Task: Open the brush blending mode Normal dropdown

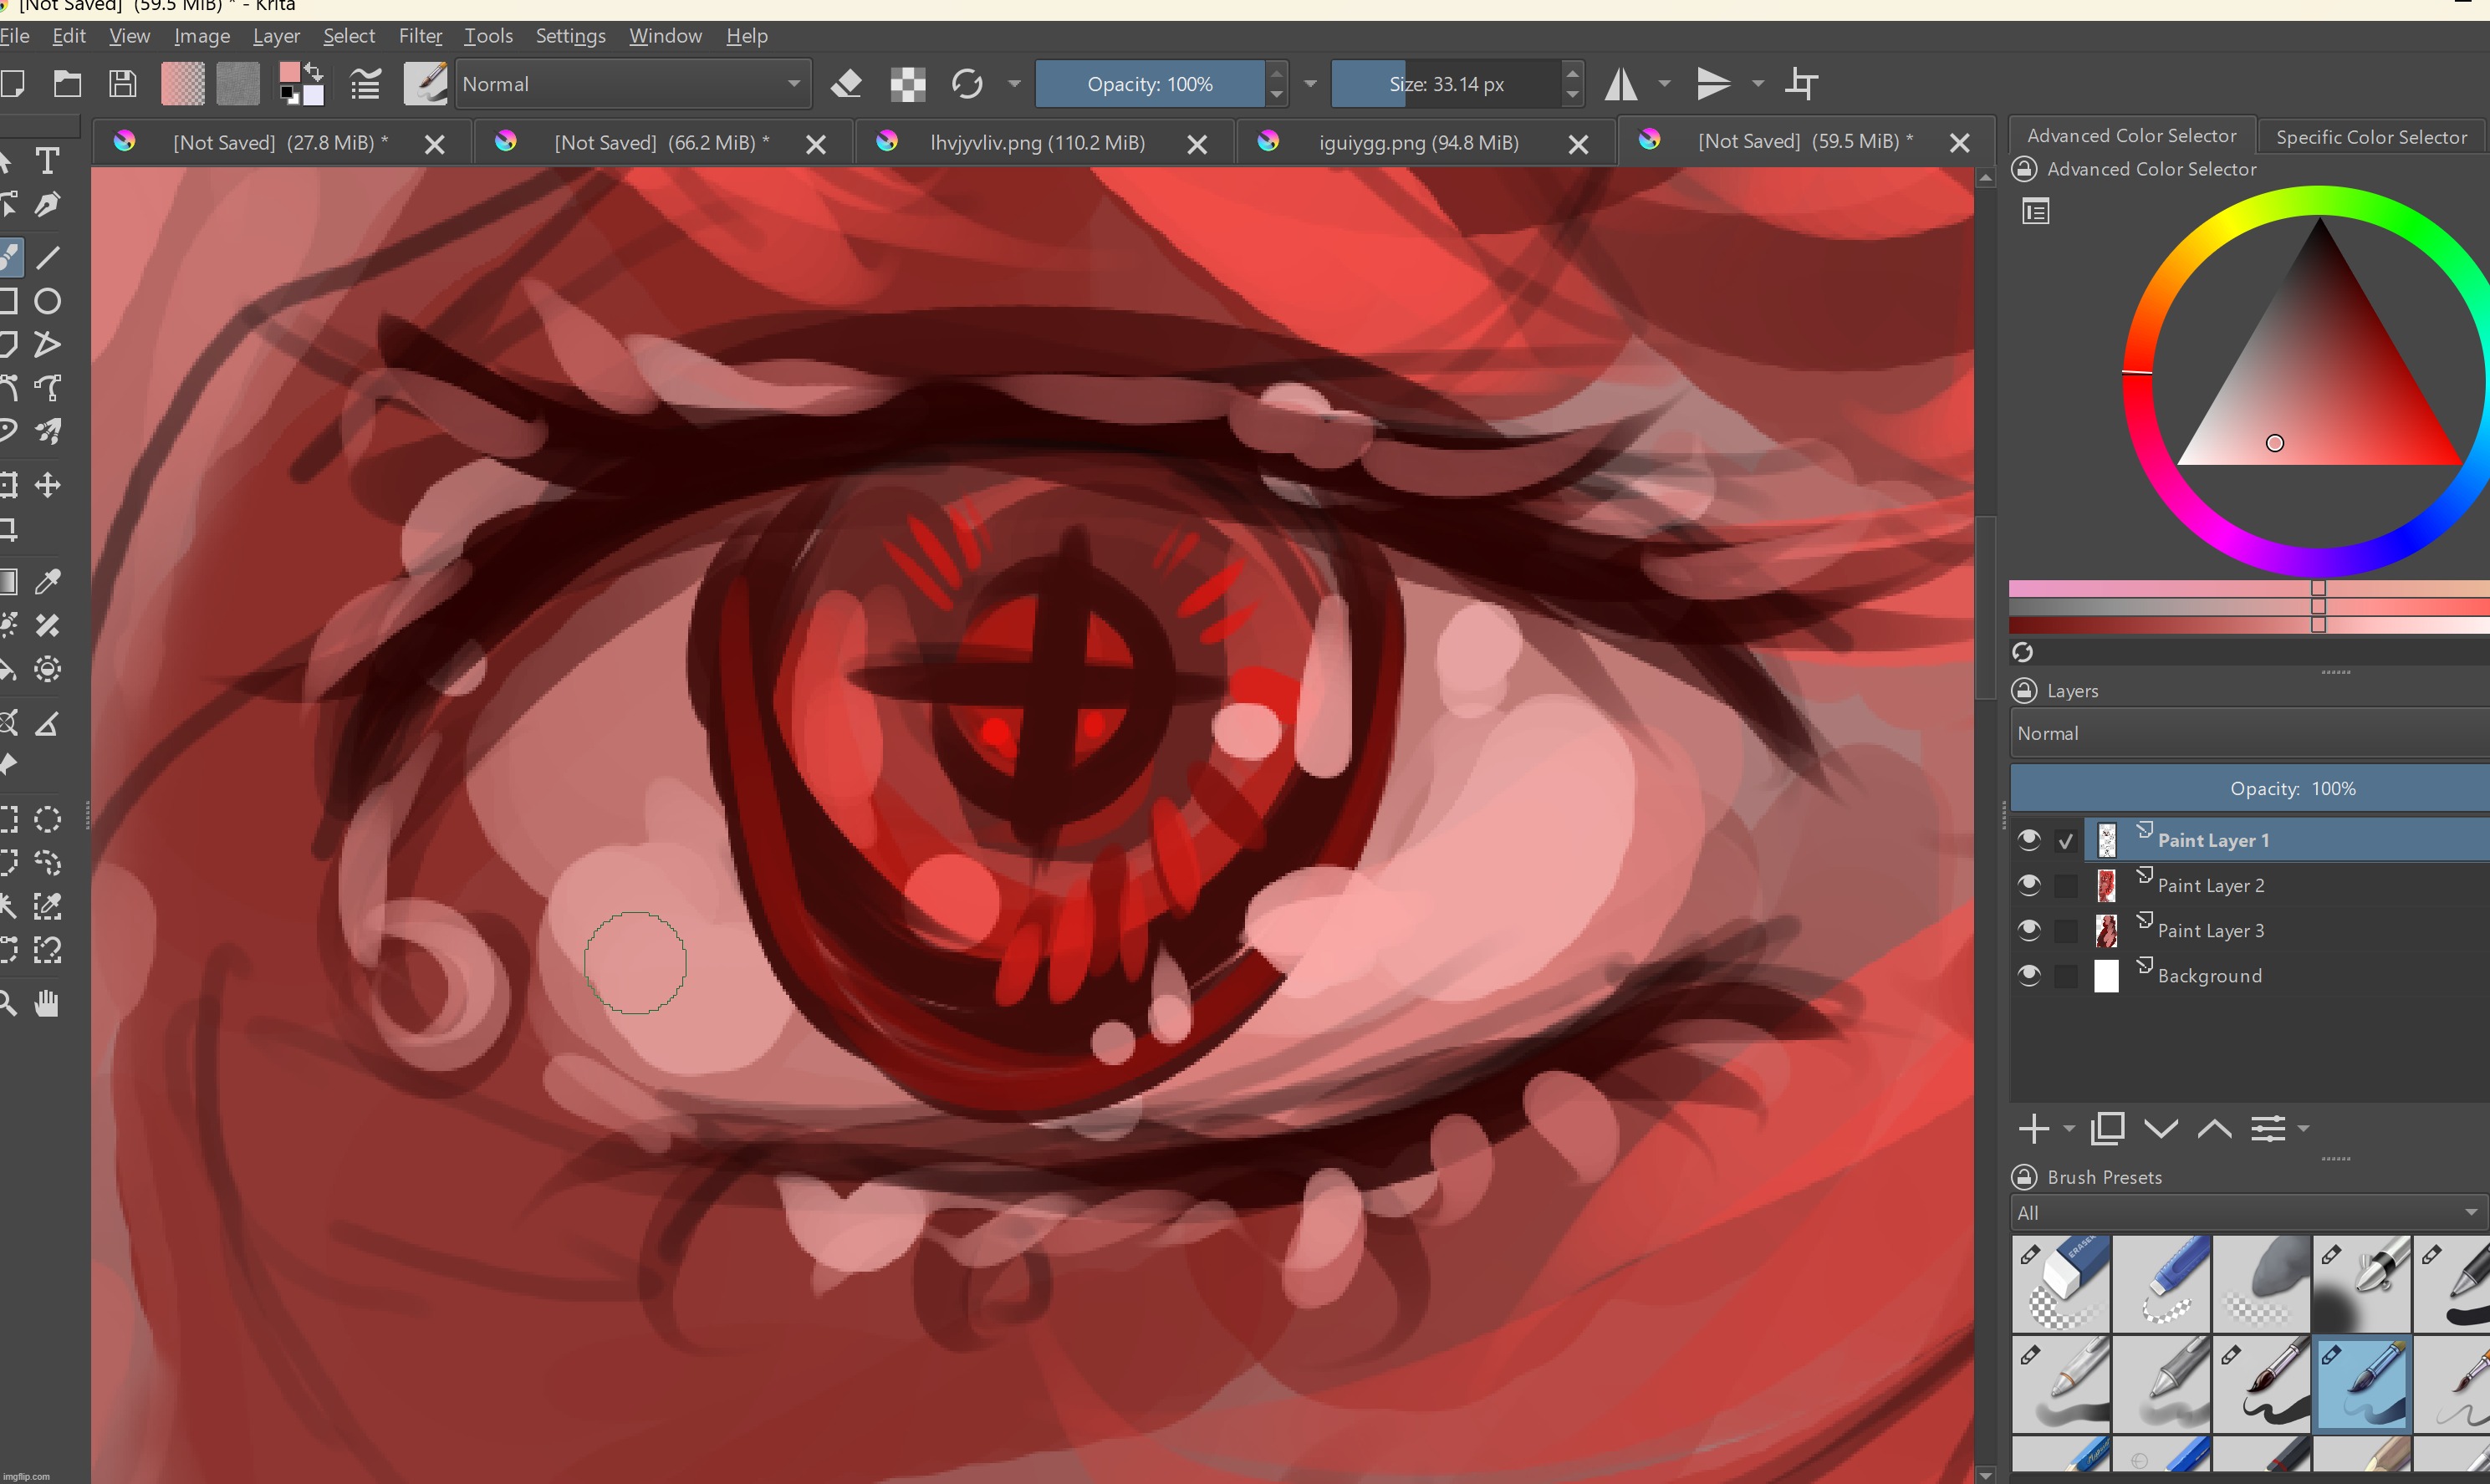Action: point(632,84)
